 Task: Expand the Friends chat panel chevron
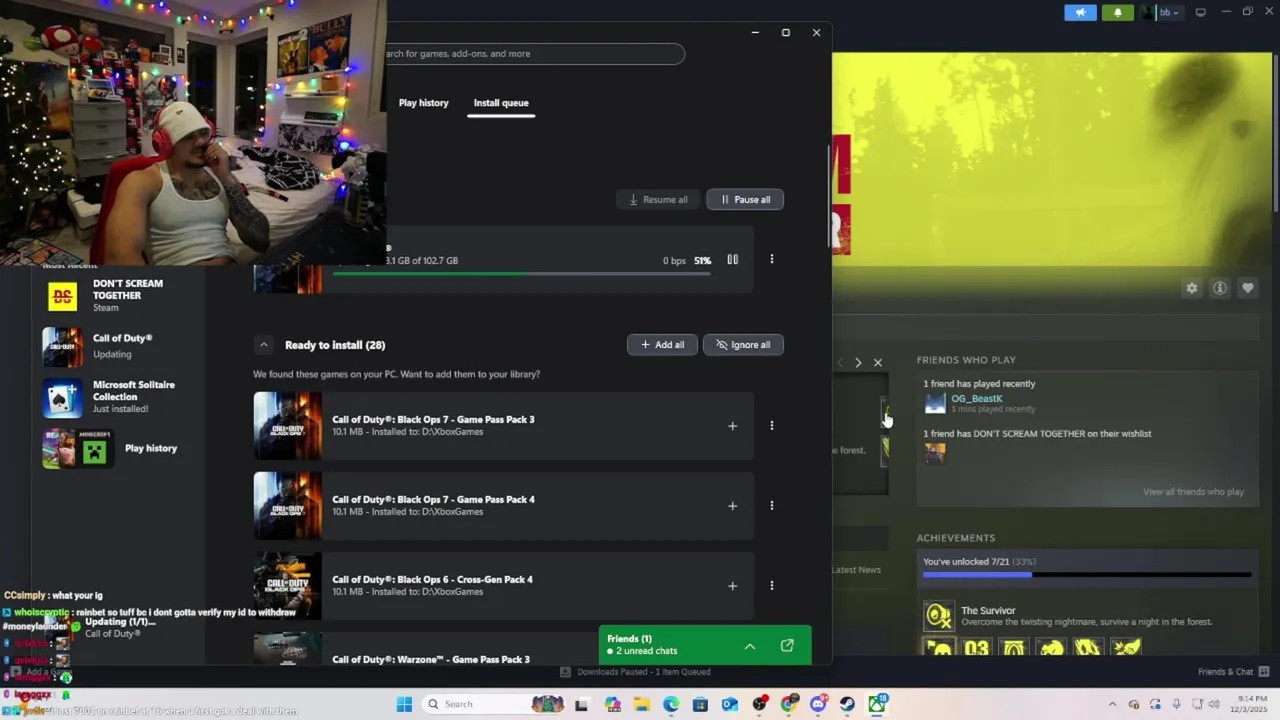[x=750, y=646]
